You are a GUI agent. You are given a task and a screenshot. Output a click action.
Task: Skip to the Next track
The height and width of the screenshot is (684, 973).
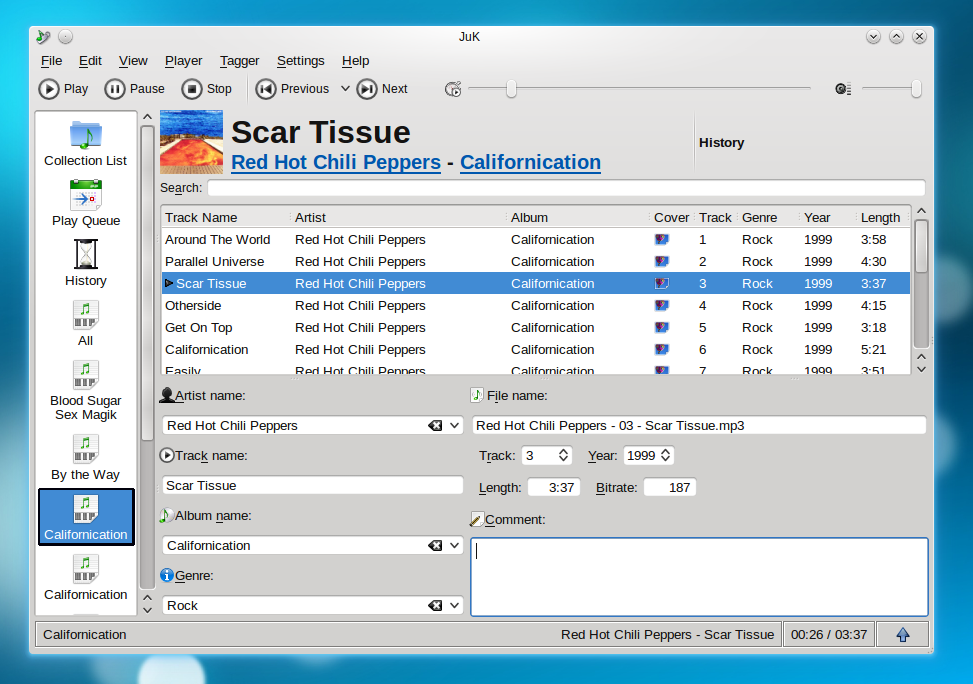[382, 89]
